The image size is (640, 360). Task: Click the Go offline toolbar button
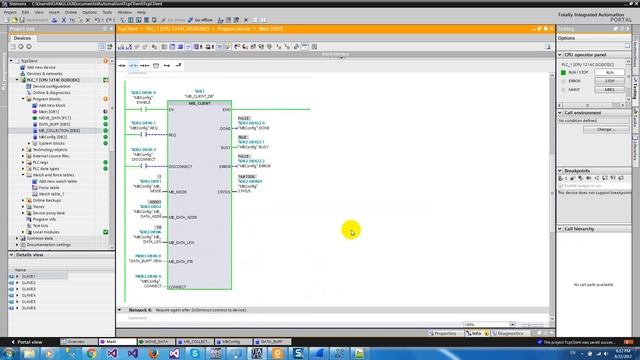click(200, 20)
